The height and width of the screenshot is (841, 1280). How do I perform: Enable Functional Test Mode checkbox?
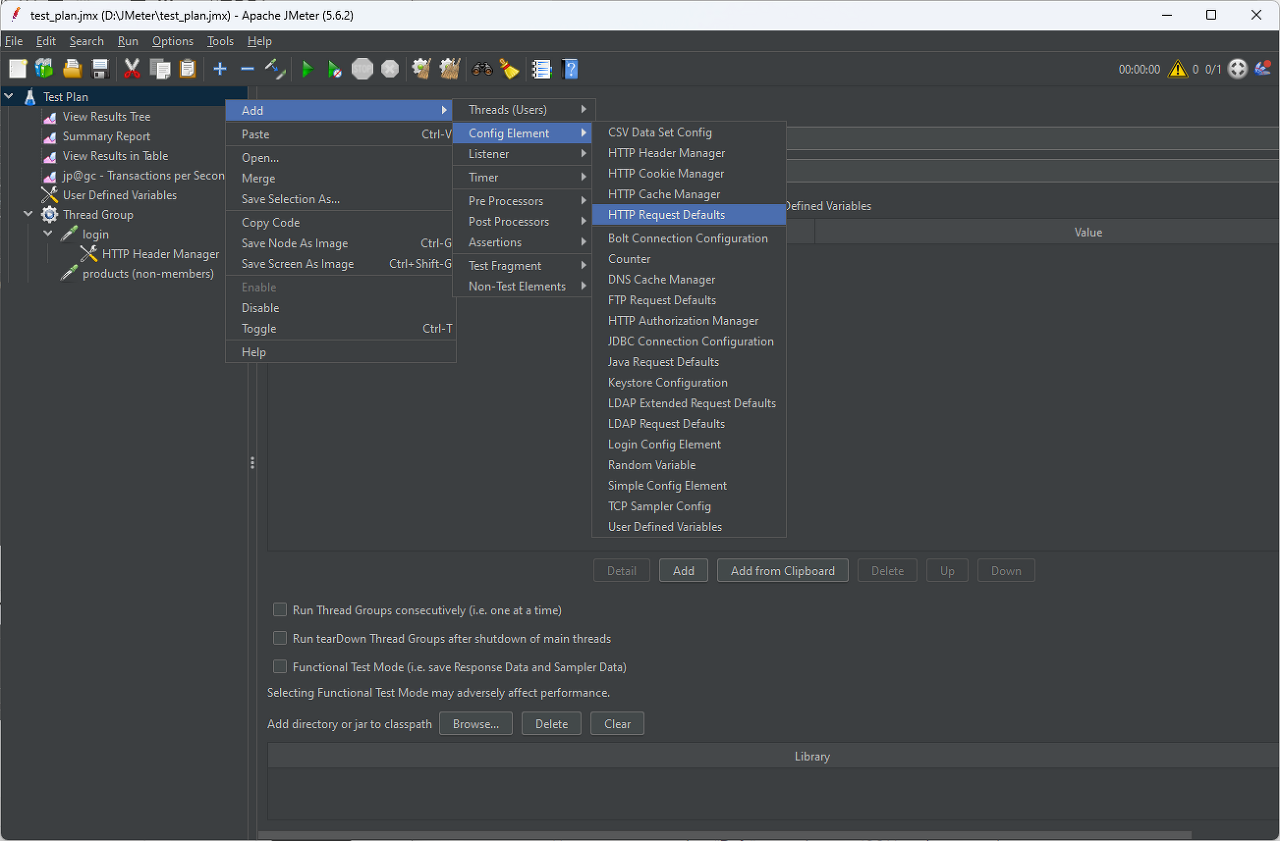(x=280, y=667)
